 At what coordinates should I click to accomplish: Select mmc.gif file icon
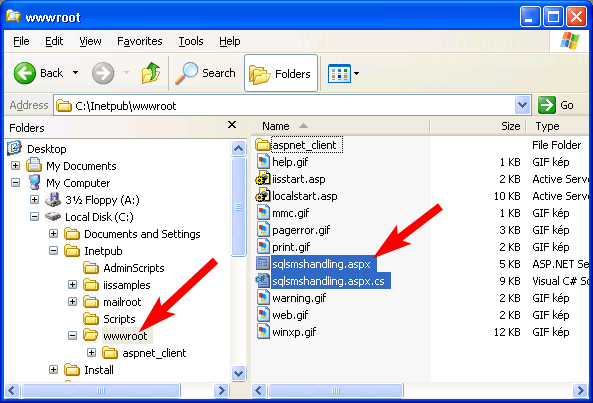tap(263, 213)
